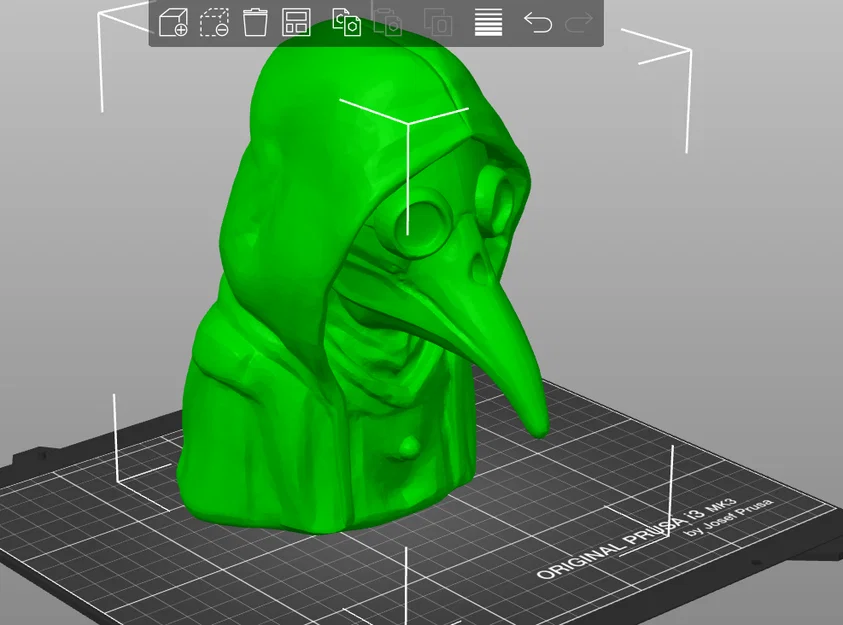Click the Undo arrow
The width and height of the screenshot is (843, 625).
pos(538,23)
